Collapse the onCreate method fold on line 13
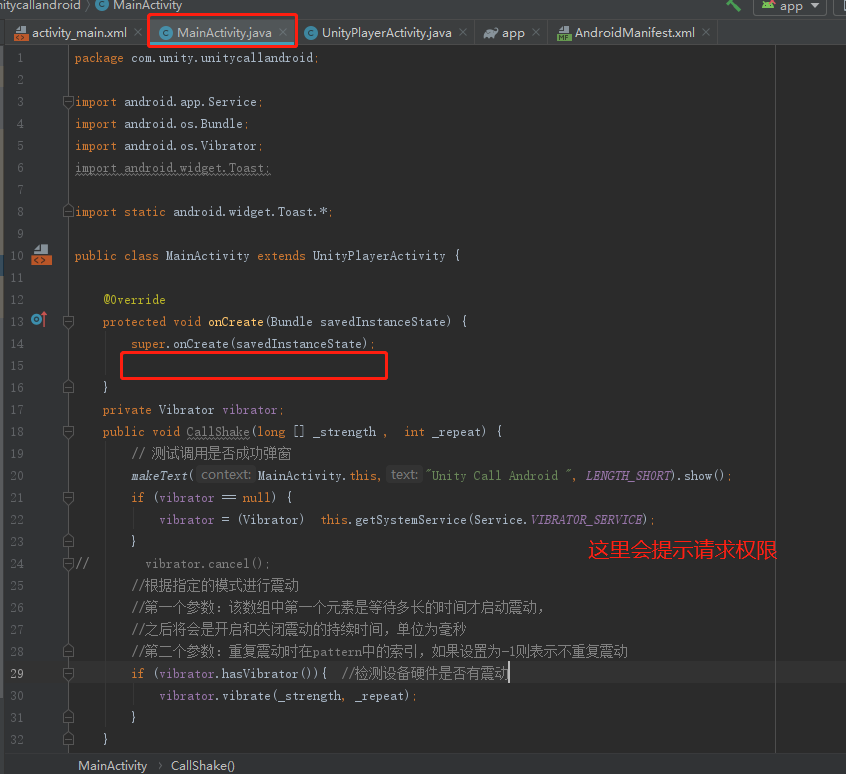This screenshot has width=846, height=774. coord(68,321)
